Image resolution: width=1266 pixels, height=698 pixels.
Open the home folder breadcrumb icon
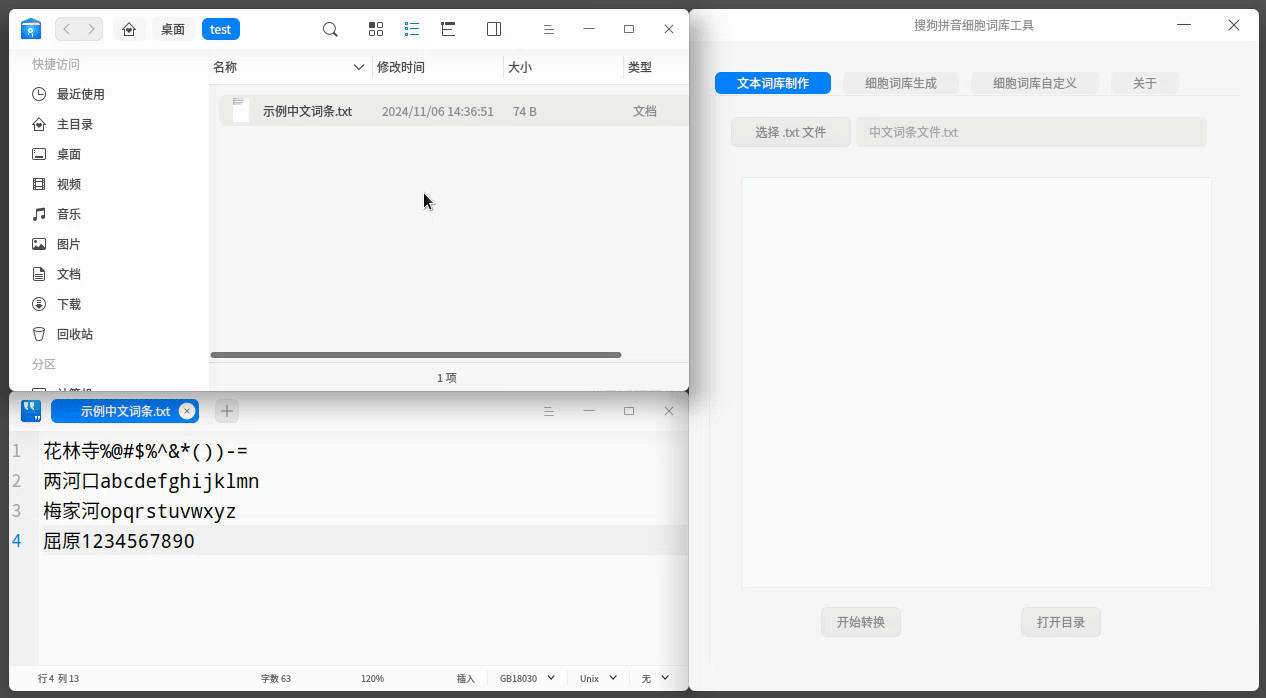point(129,29)
